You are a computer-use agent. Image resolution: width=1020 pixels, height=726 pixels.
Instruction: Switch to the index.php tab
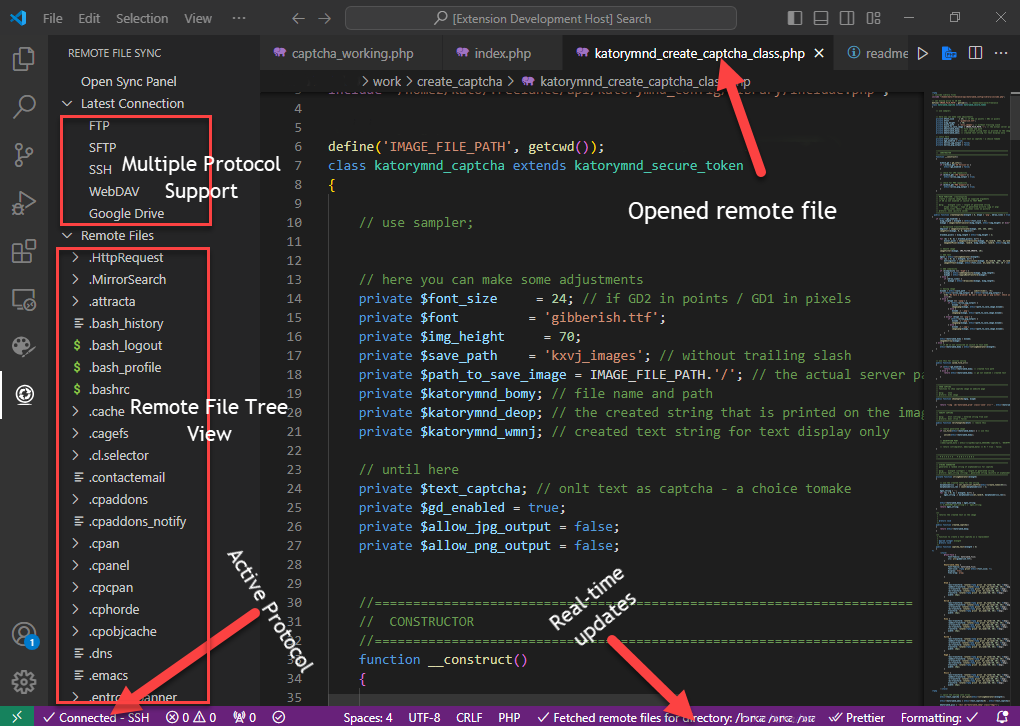(x=502, y=53)
